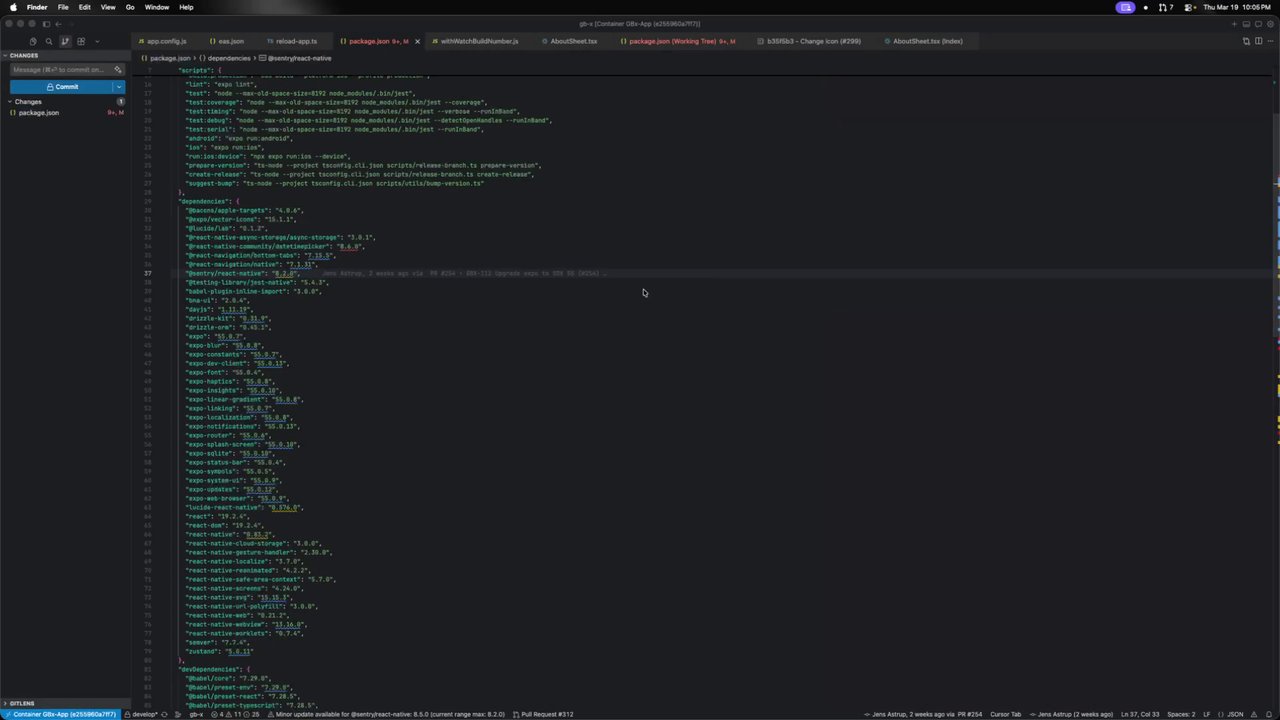This screenshot has height=720, width=1280.
Task: Open the View menu
Action: click(x=108, y=7)
